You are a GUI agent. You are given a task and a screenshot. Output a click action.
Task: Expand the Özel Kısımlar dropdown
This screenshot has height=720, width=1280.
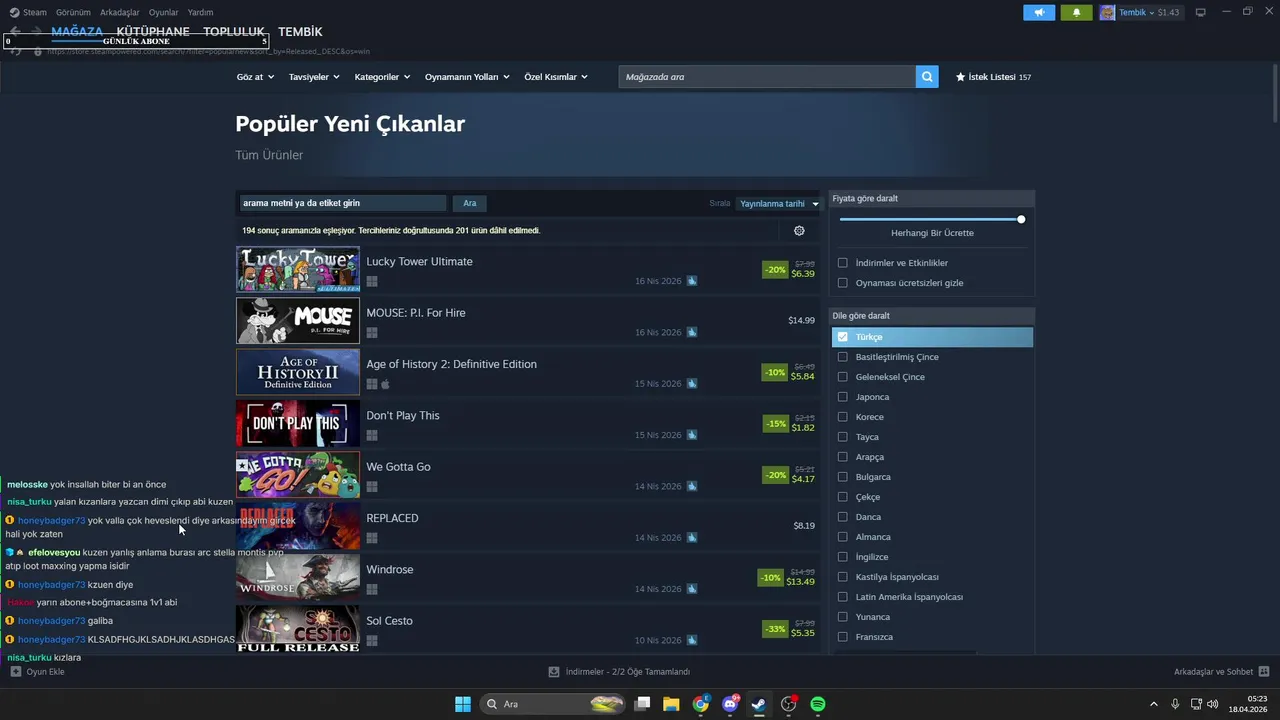click(556, 77)
